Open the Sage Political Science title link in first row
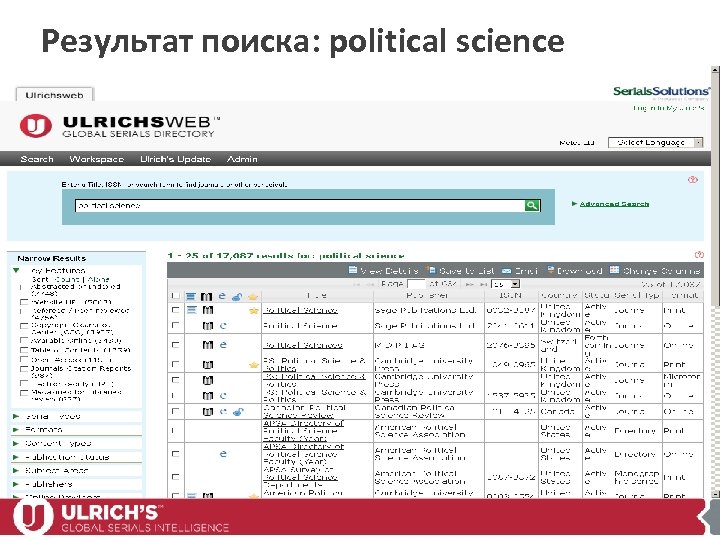 coord(300,310)
